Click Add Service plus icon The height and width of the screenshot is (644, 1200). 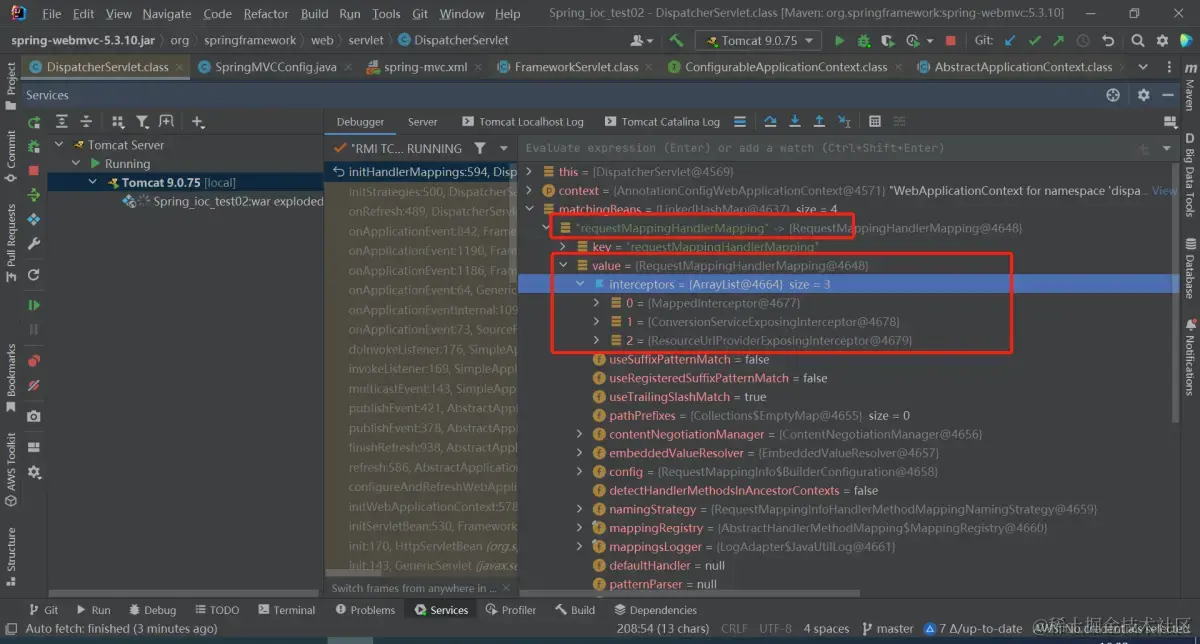coord(197,122)
